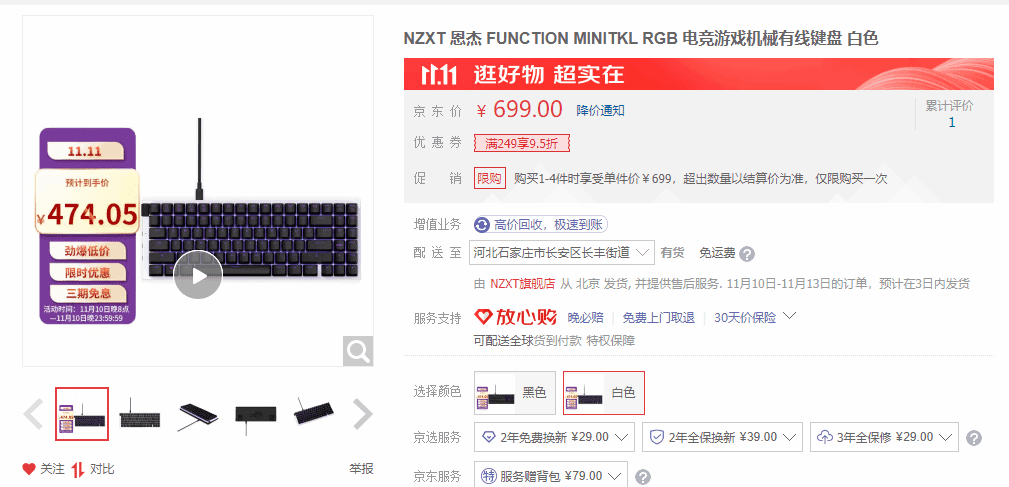
Task: Open free shipping help question mark
Action: pos(746,254)
